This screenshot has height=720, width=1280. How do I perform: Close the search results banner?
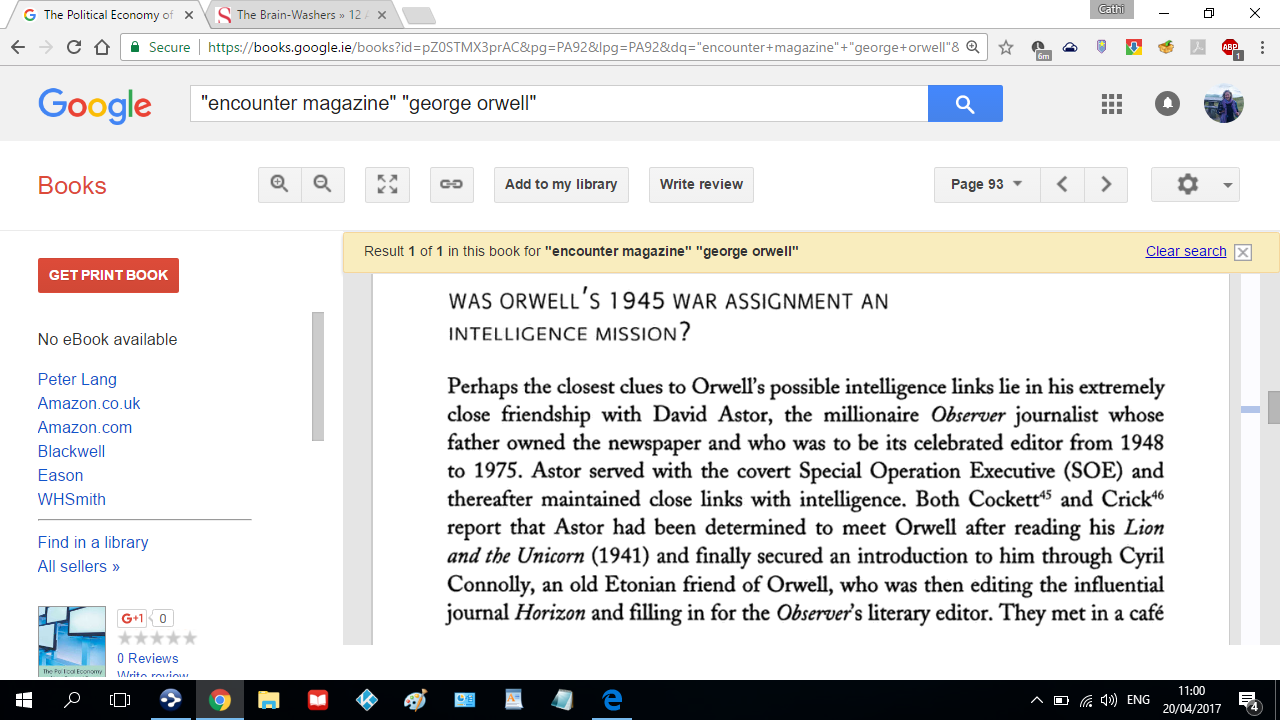click(1243, 252)
